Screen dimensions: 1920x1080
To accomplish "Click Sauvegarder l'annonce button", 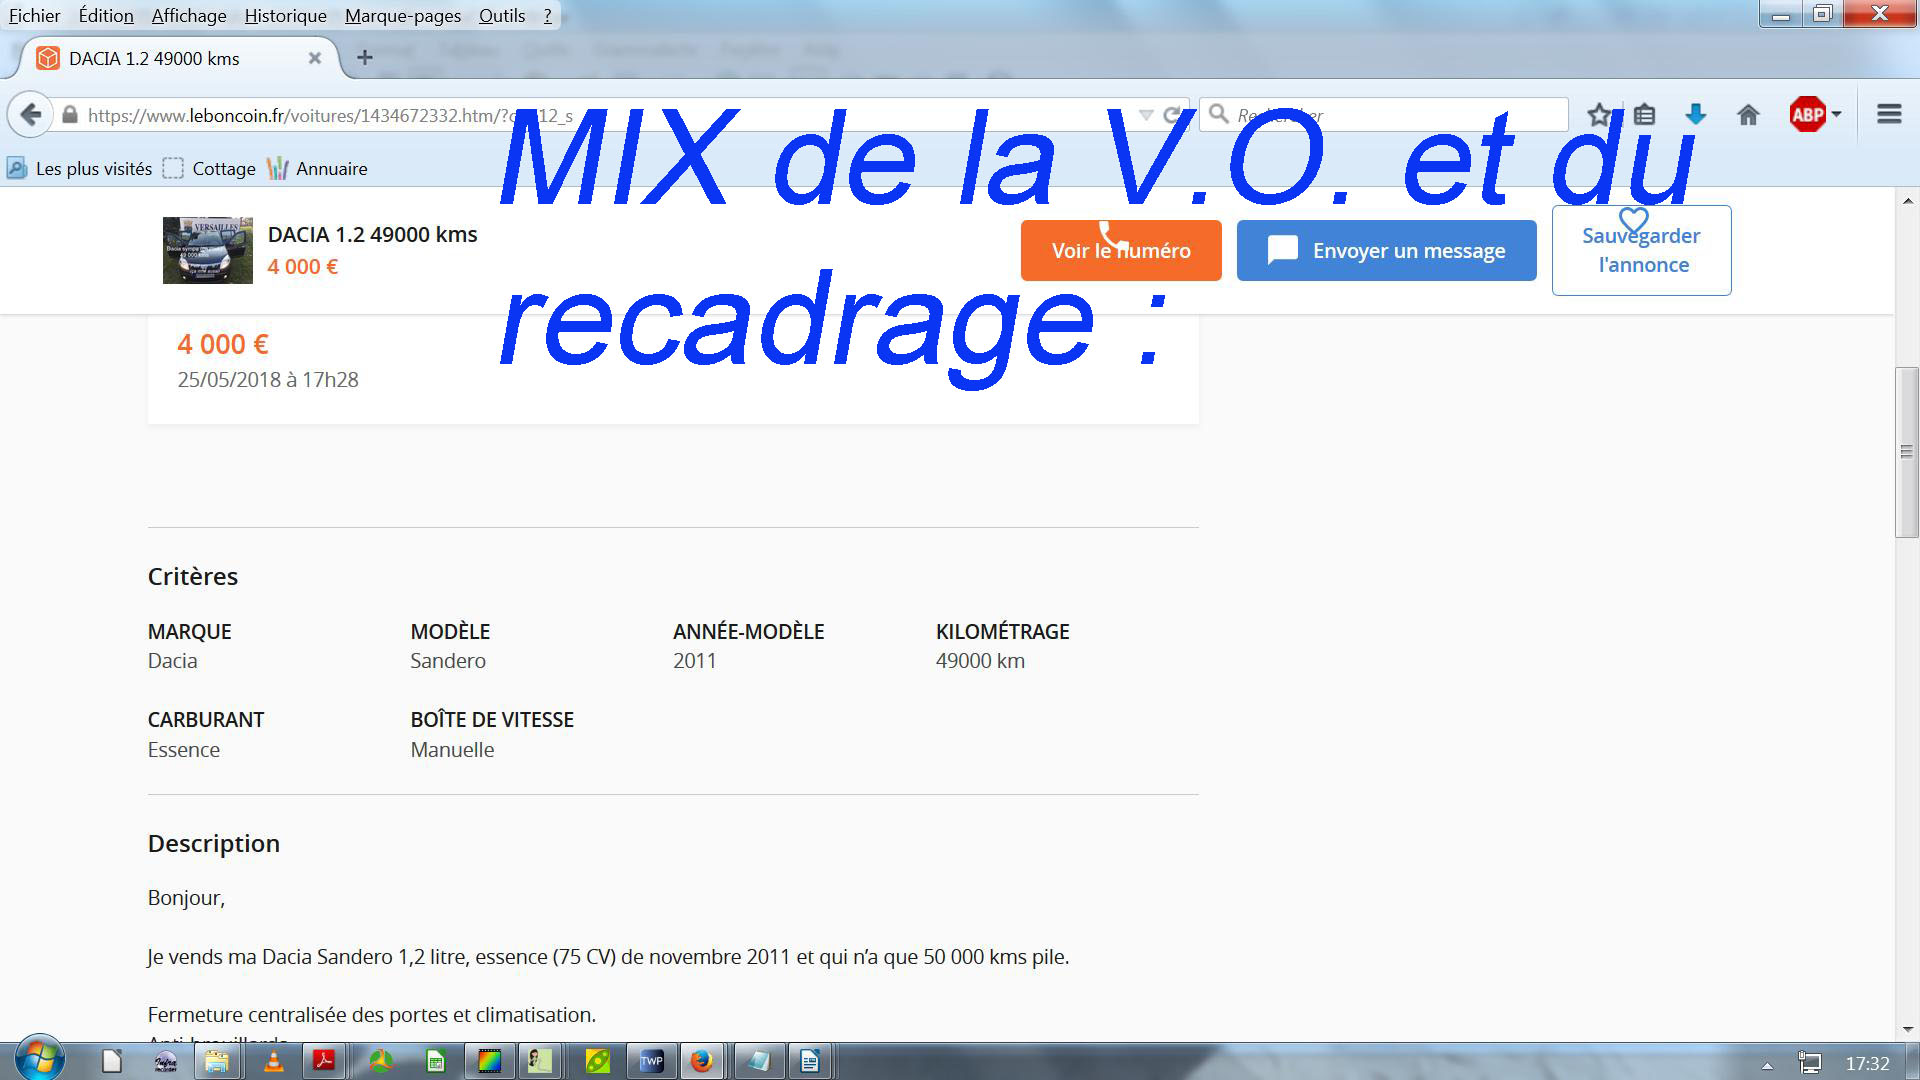I will point(1641,250).
